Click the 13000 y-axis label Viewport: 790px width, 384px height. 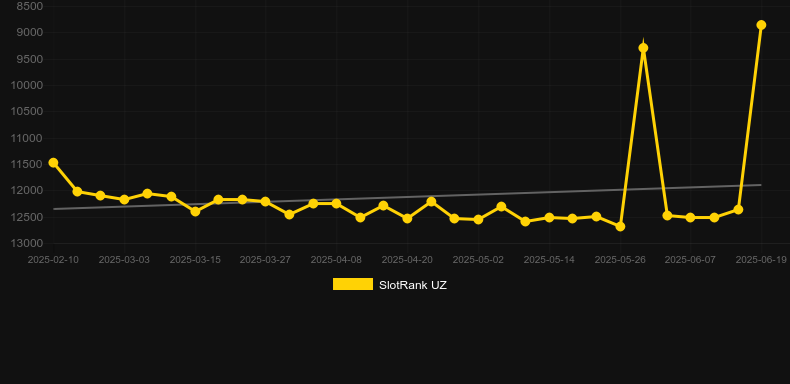(x=27, y=243)
